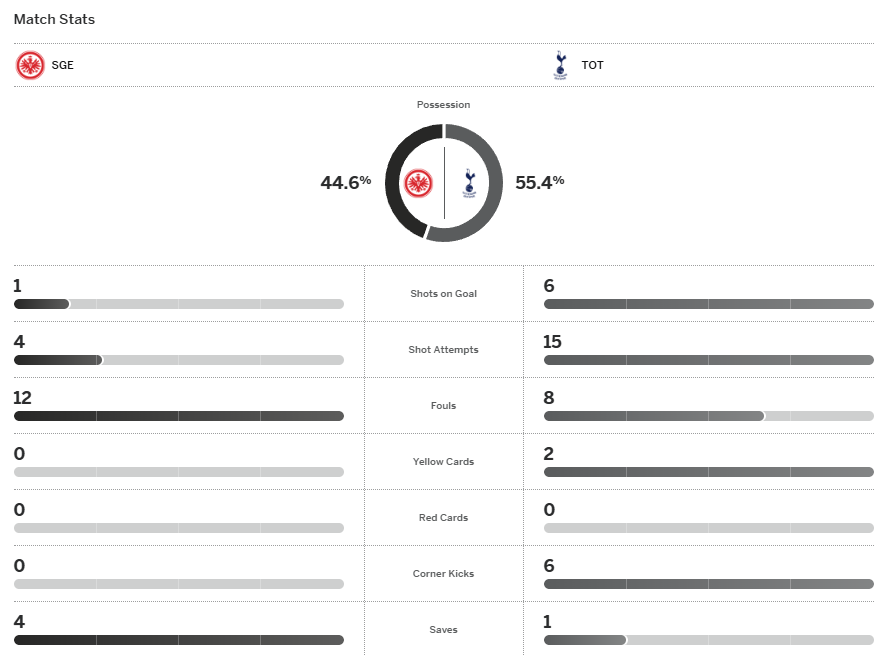Click the TOT Shot Attempts bar

708,360
